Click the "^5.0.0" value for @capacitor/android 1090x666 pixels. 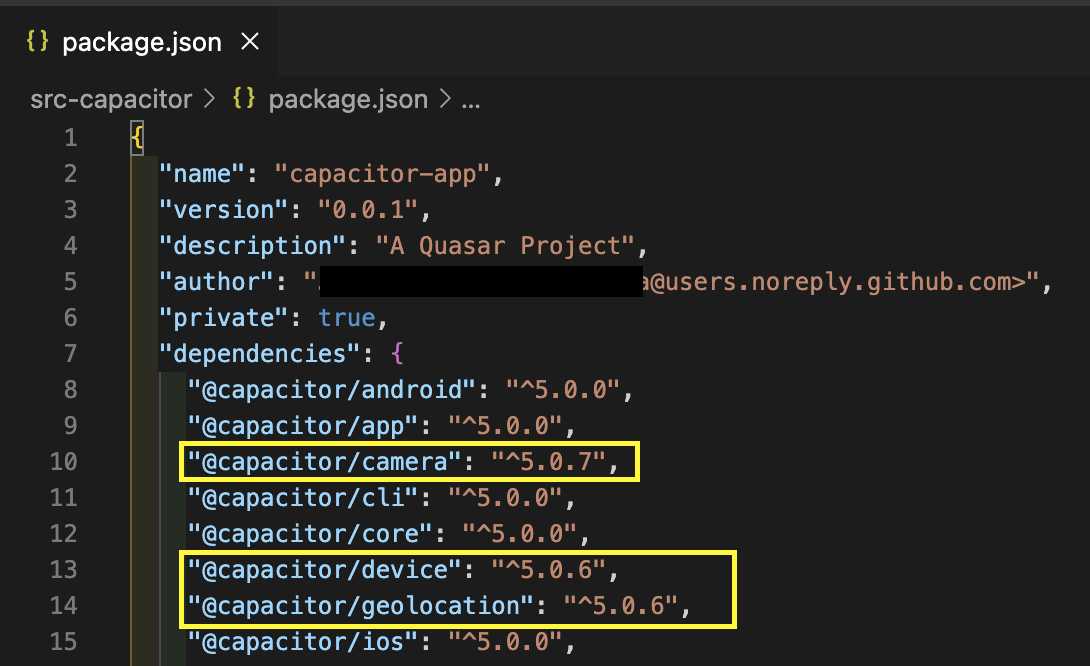562,390
